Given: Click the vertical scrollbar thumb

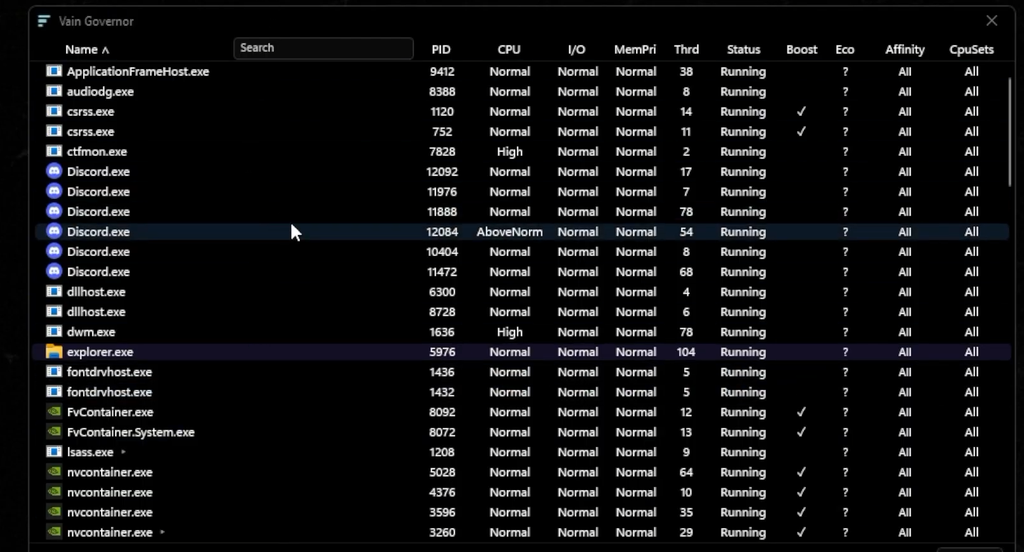Looking at the screenshot, I should 1009,131.
